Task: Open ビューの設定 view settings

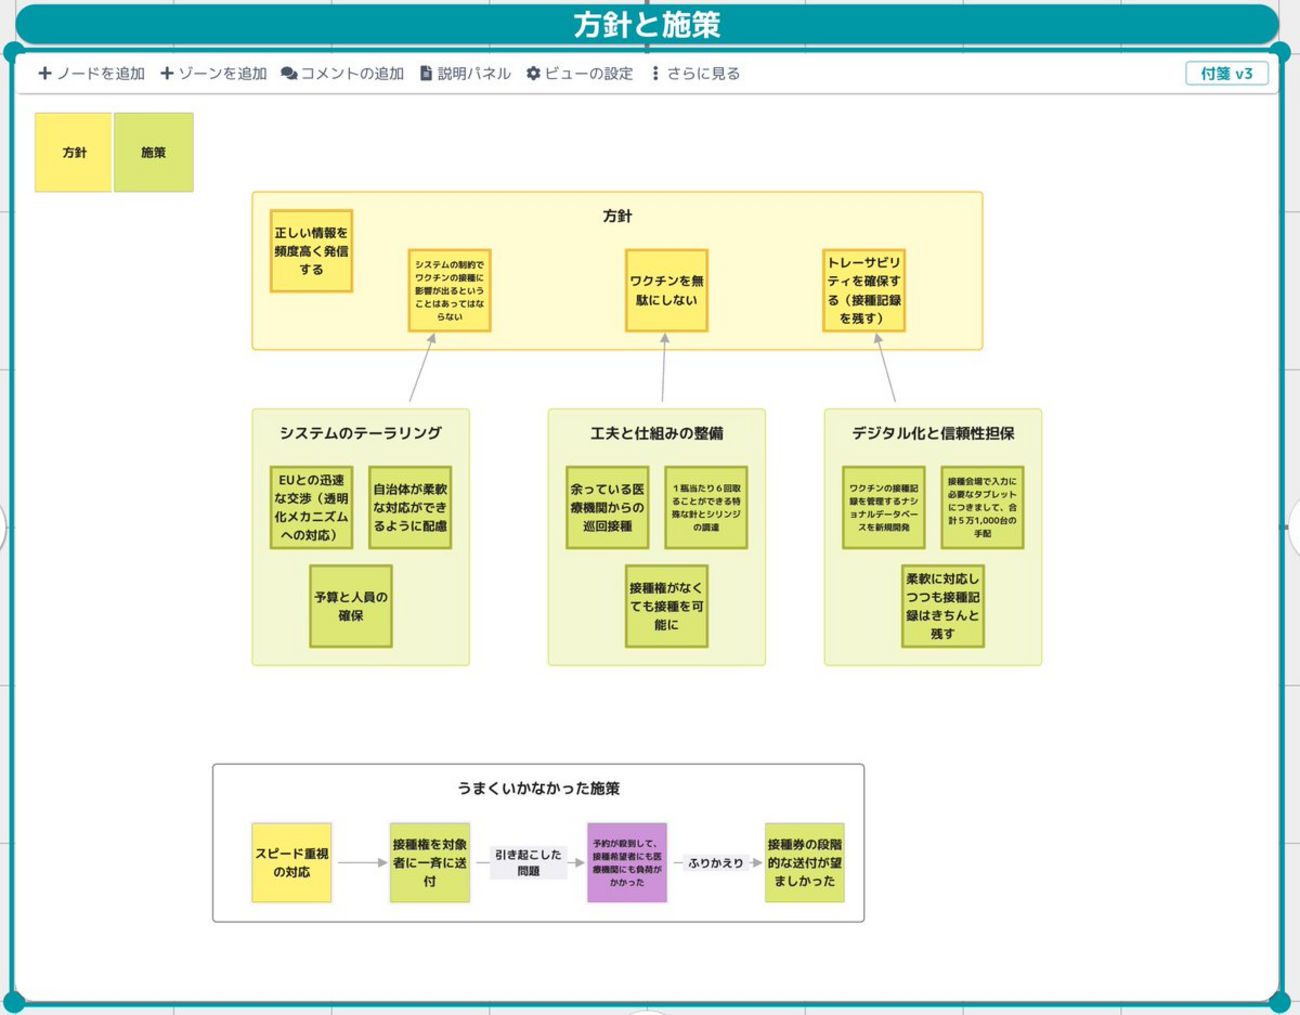Action: 580,73
